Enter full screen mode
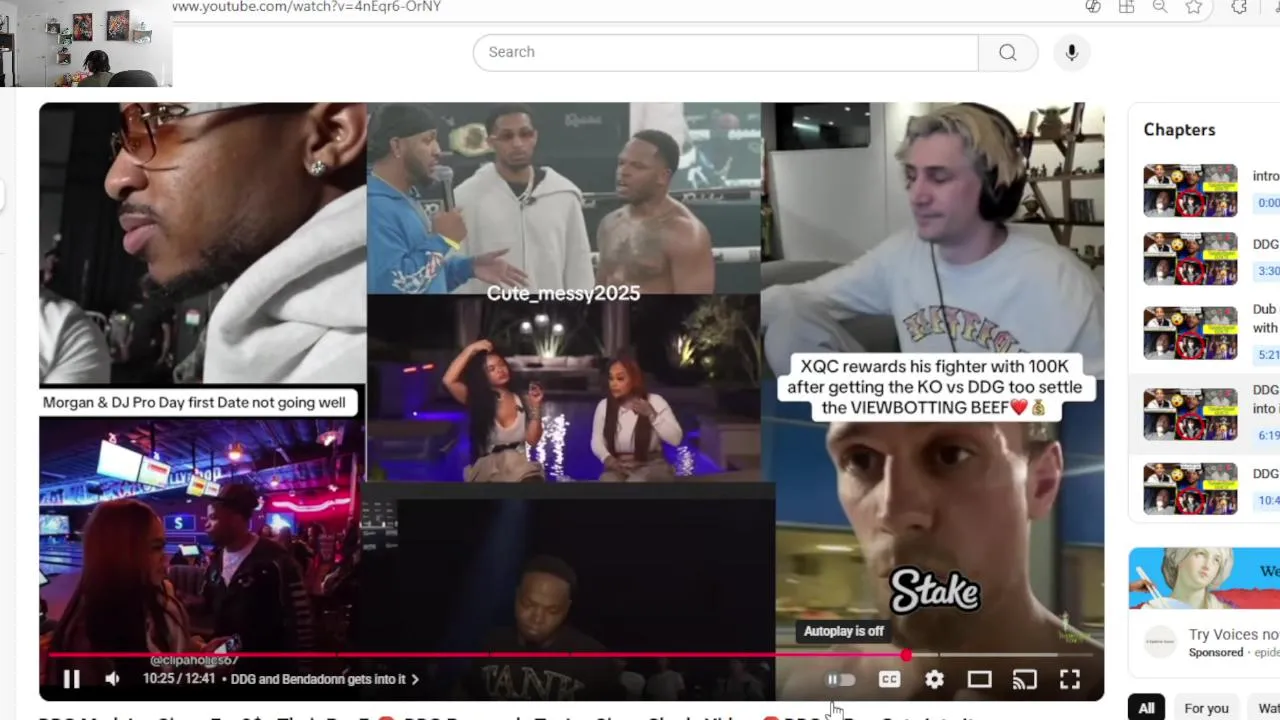 click(x=1070, y=680)
